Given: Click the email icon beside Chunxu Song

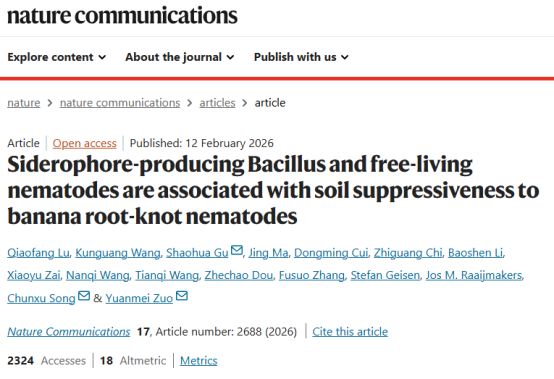Looking at the screenshot, I should point(84,295).
